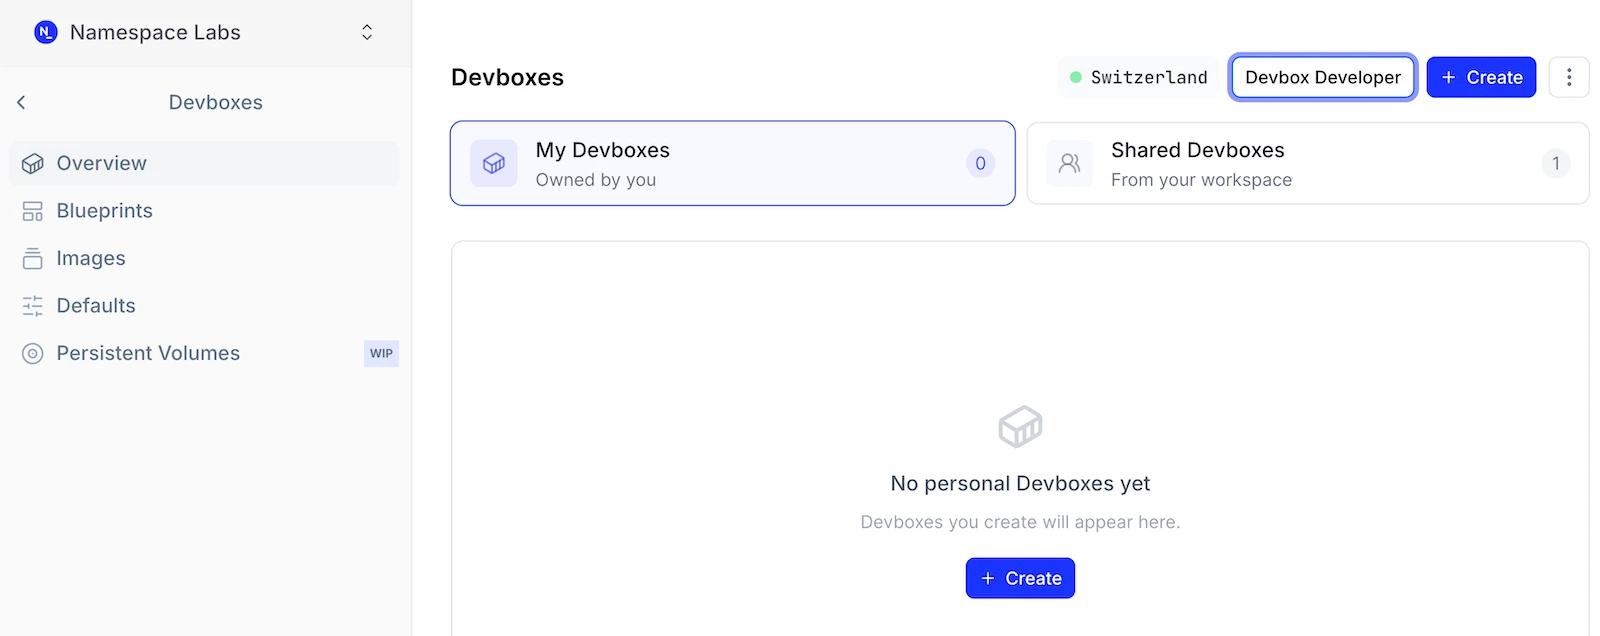Viewport: 1600px width, 636px height.
Task: Click the My Devboxes count badge 0
Action: [x=980, y=163]
